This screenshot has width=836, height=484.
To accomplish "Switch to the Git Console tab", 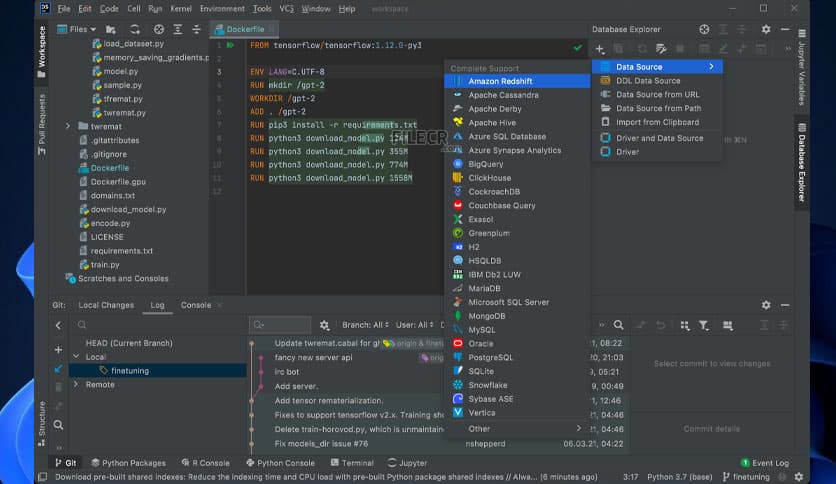I will tap(196, 305).
